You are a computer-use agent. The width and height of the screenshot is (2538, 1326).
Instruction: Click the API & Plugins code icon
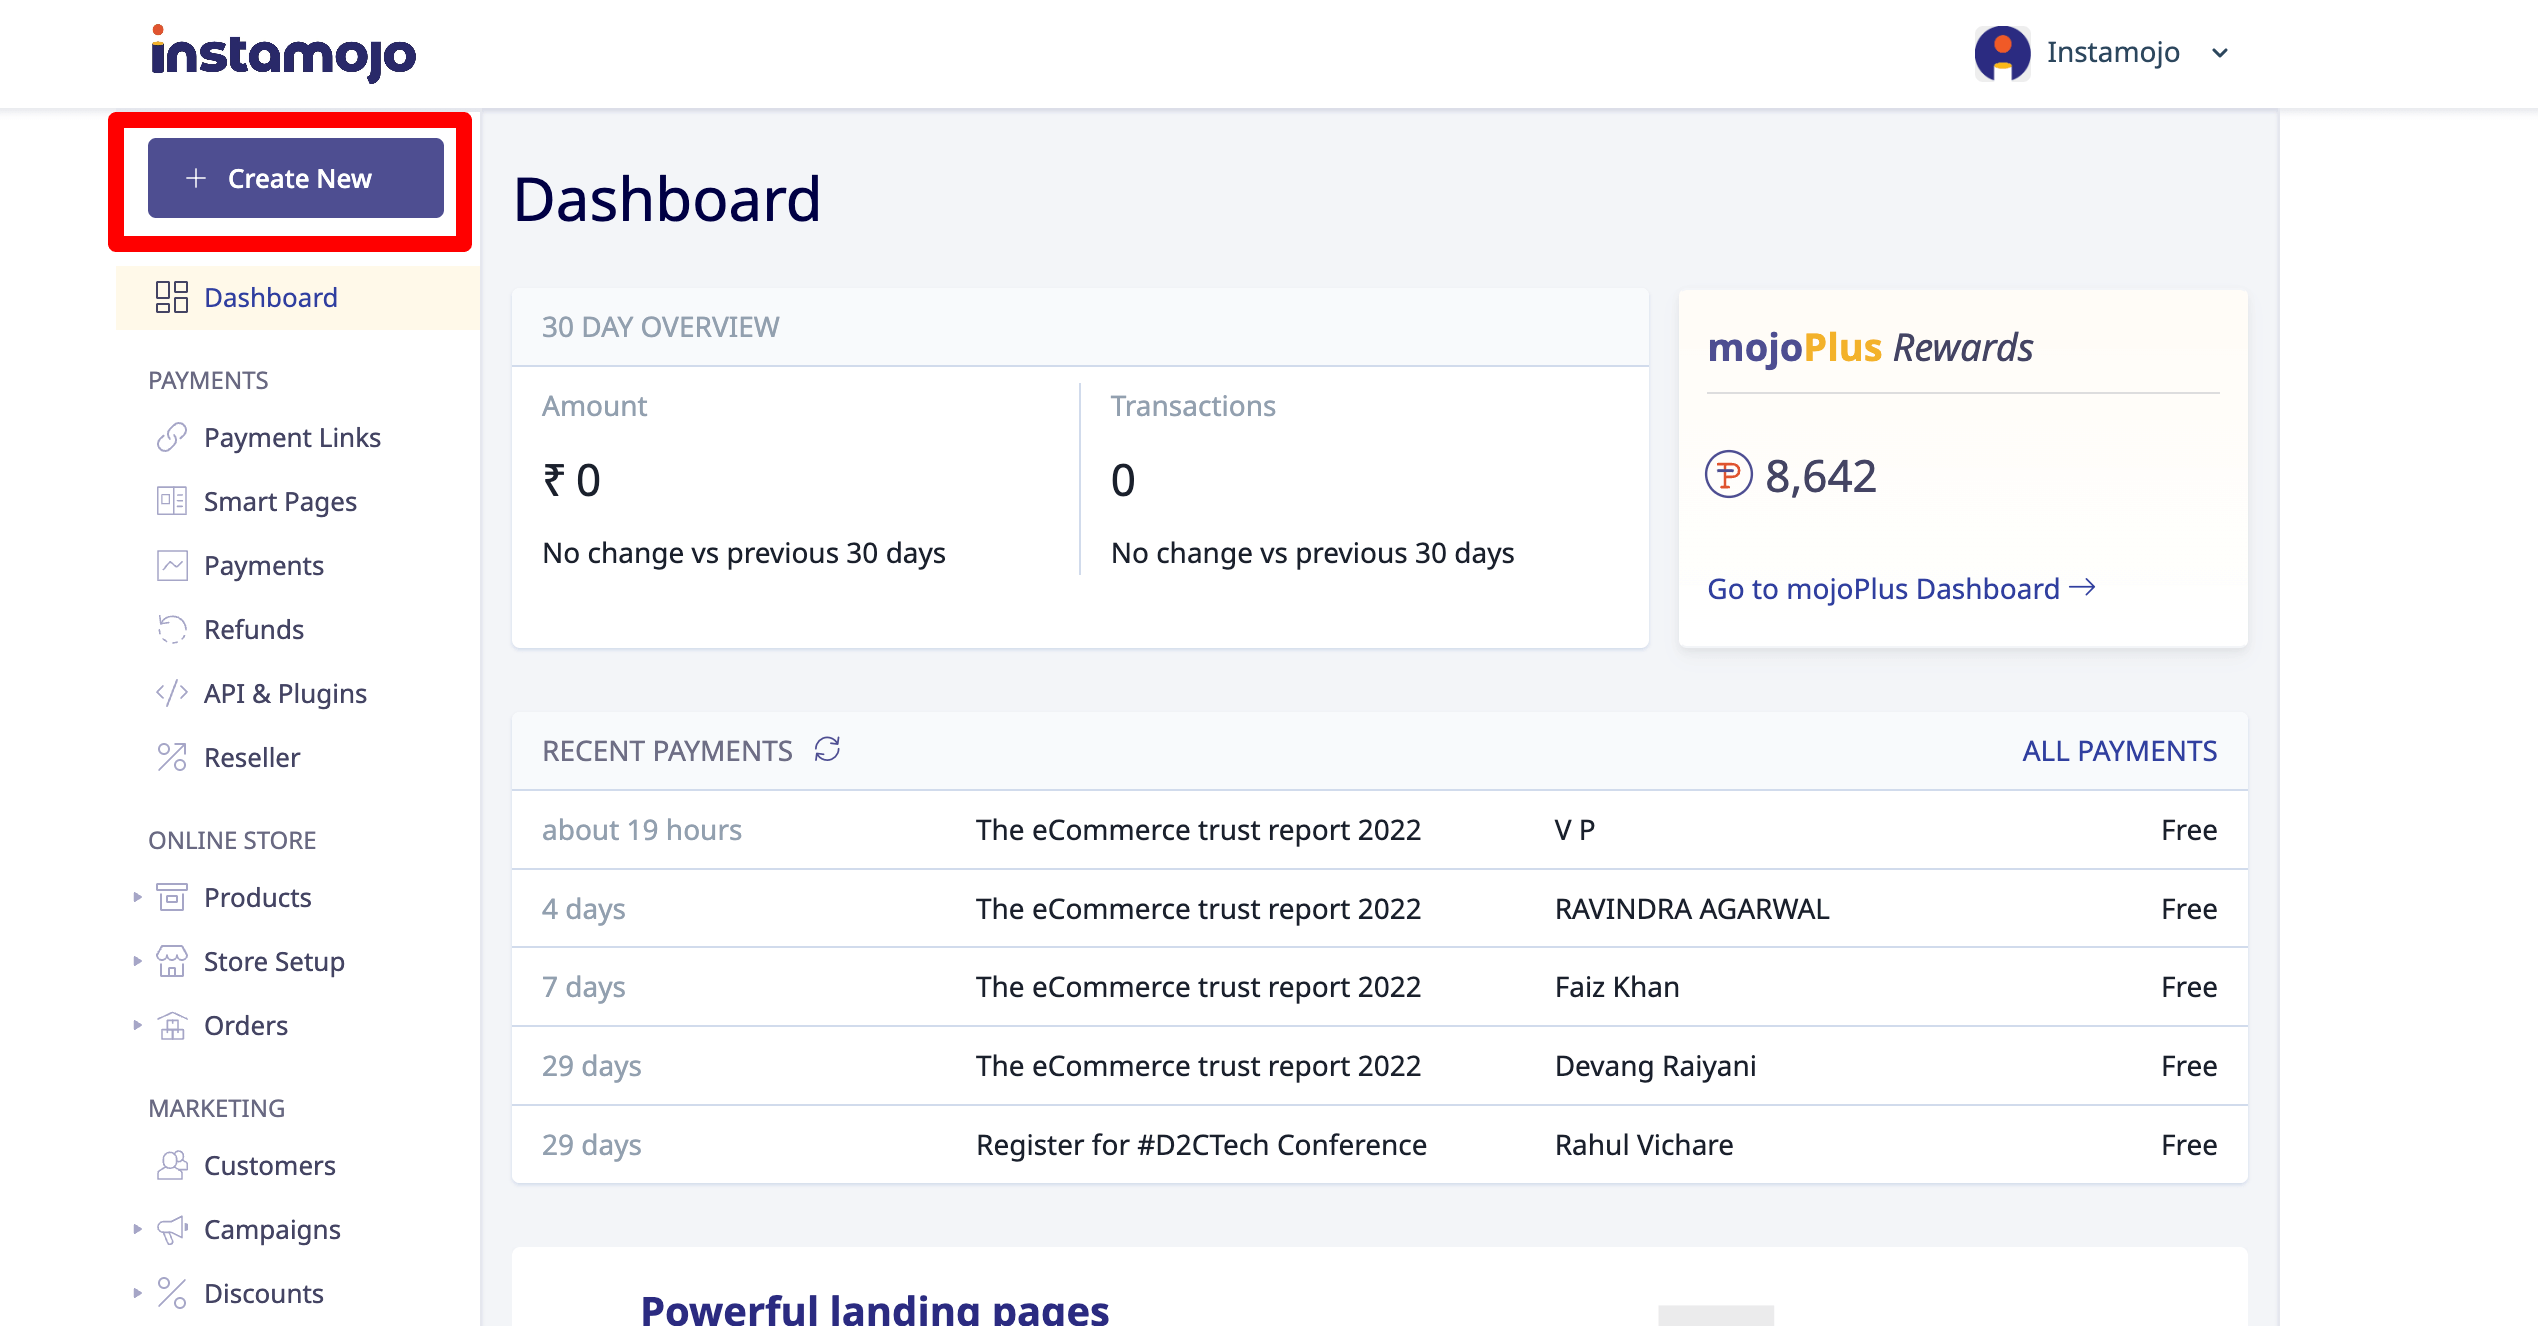coord(171,693)
